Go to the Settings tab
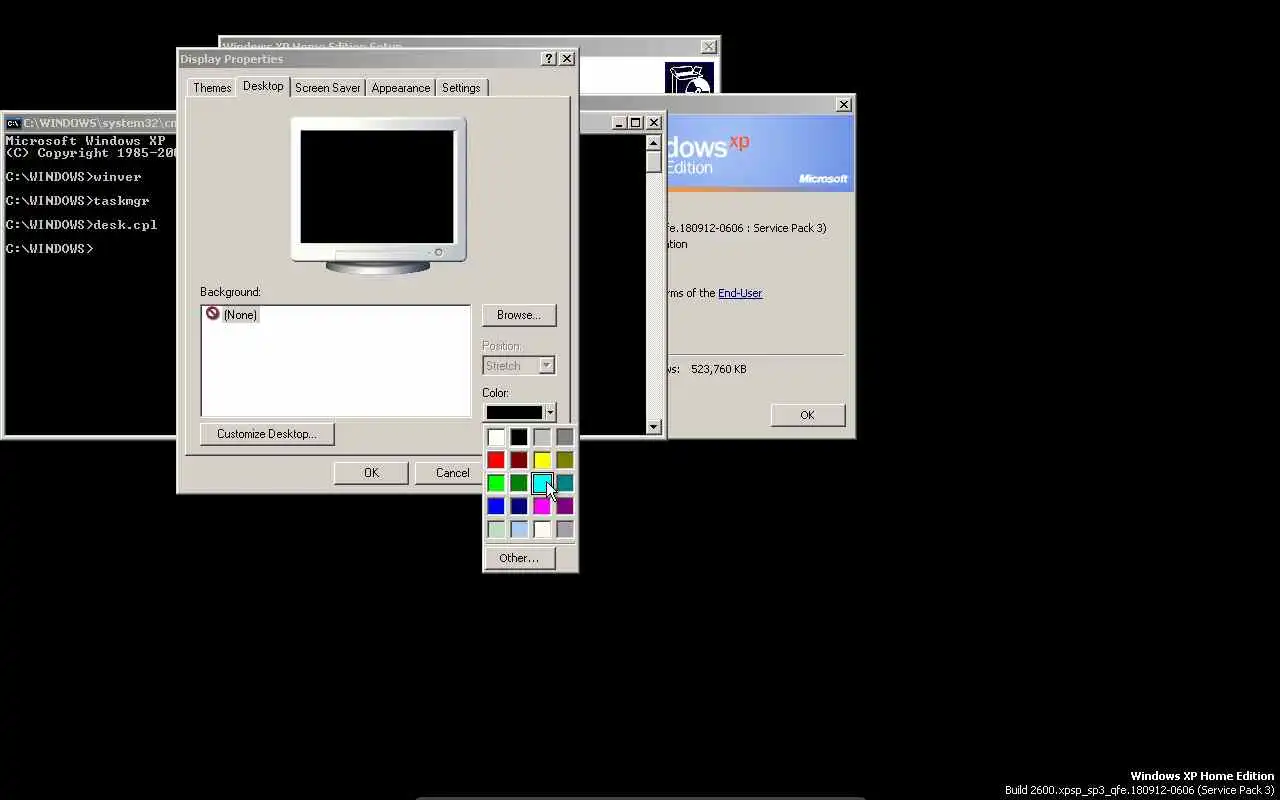The width and height of the screenshot is (1280, 800). click(461, 88)
